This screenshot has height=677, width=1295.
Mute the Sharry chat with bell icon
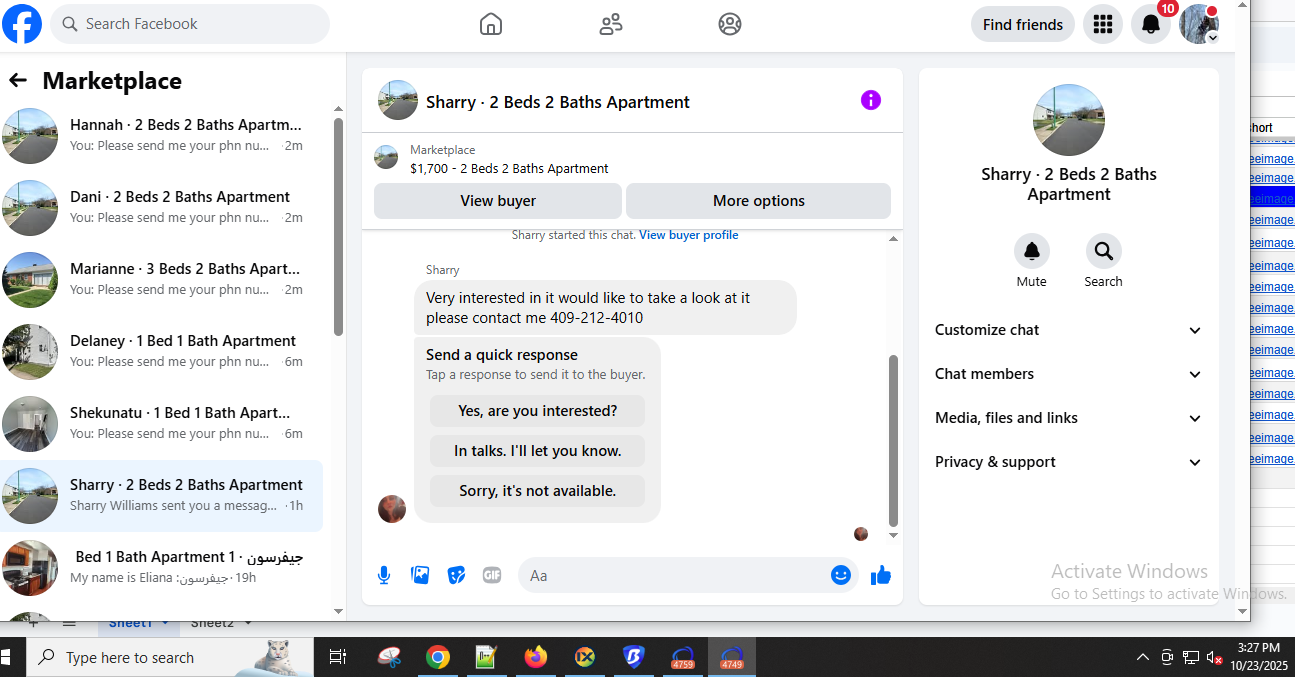(1031, 251)
